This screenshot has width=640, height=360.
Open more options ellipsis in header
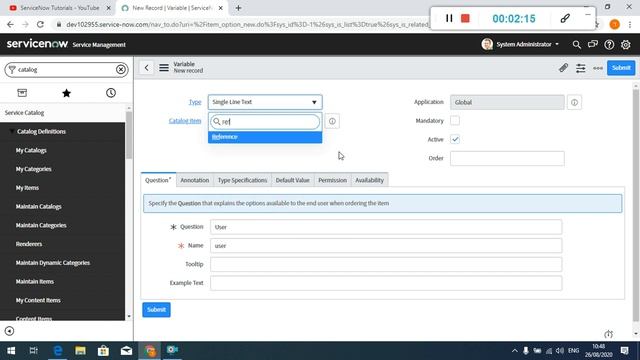point(598,68)
